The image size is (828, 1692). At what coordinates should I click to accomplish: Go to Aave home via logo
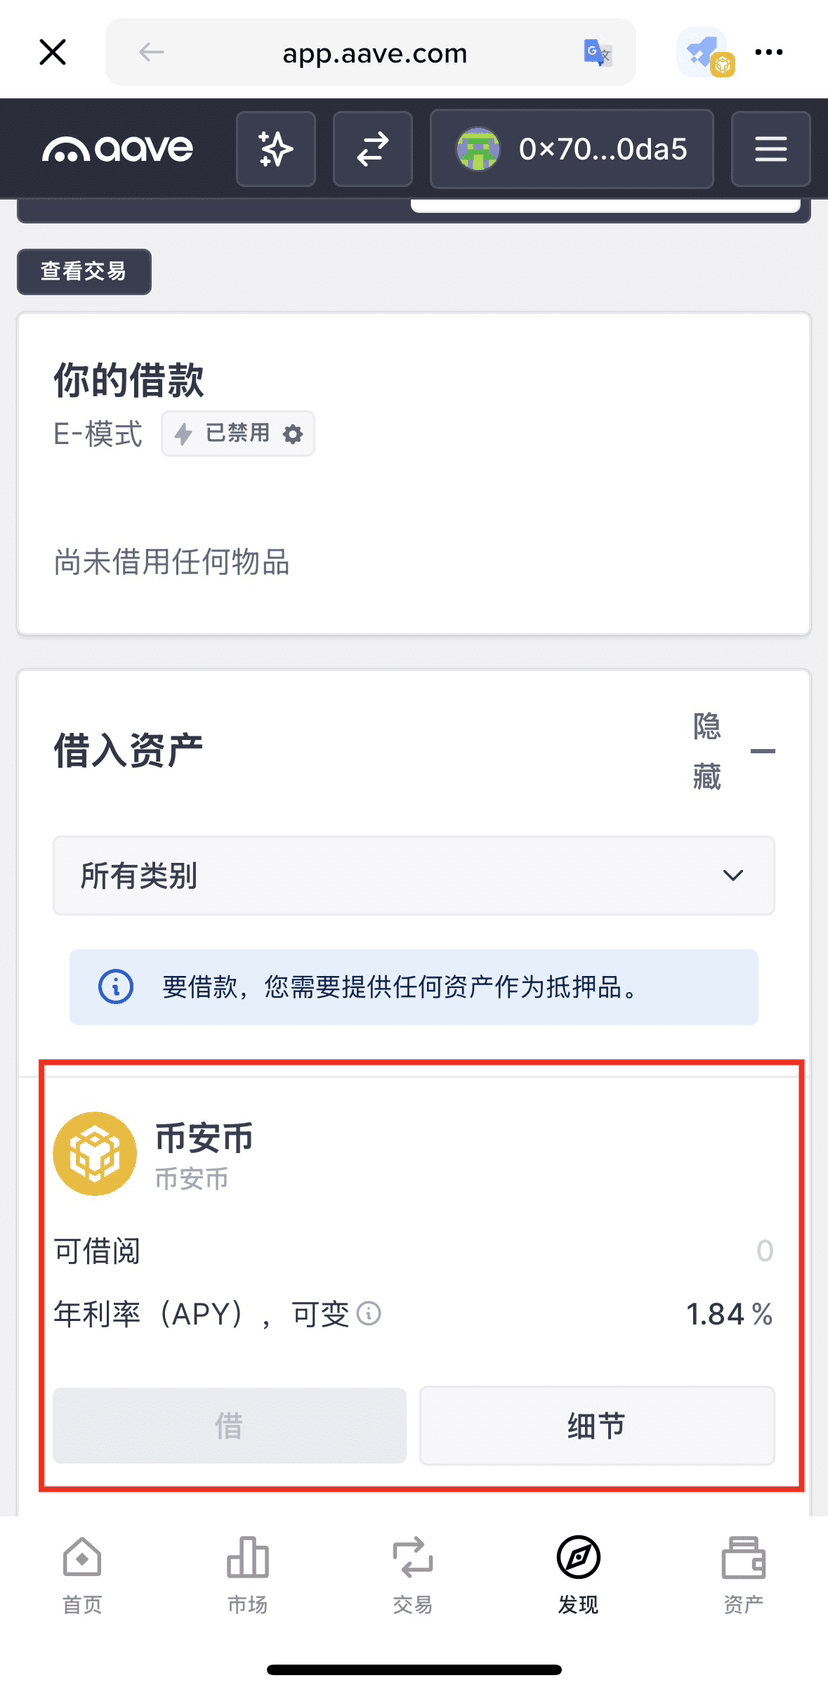(118, 150)
